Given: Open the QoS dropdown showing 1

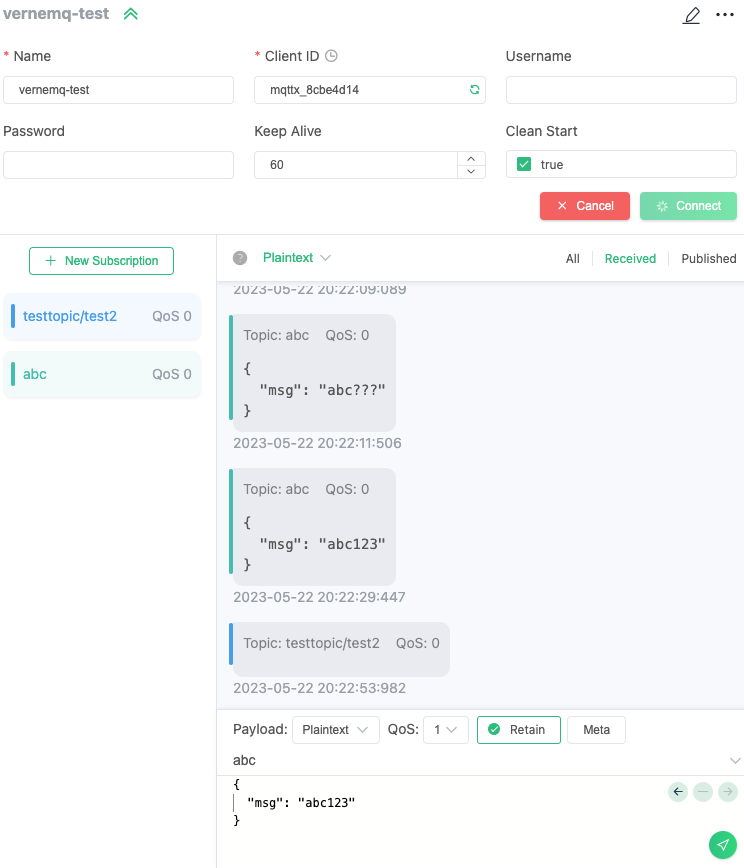Looking at the screenshot, I should click(446, 730).
